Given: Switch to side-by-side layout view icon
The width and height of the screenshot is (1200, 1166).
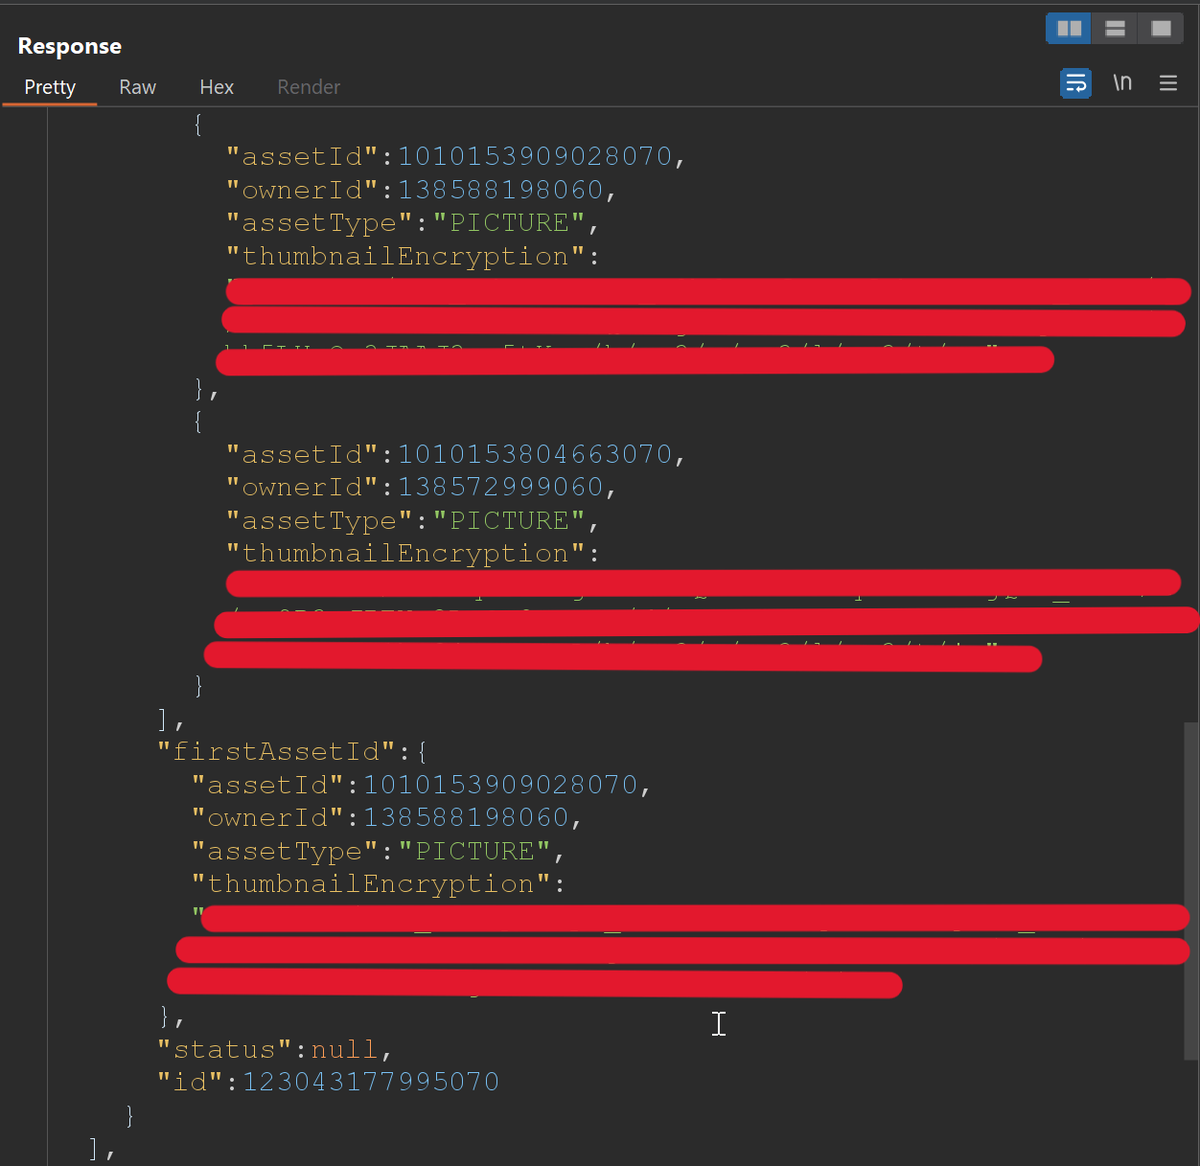Looking at the screenshot, I should pyautogui.click(x=1069, y=28).
